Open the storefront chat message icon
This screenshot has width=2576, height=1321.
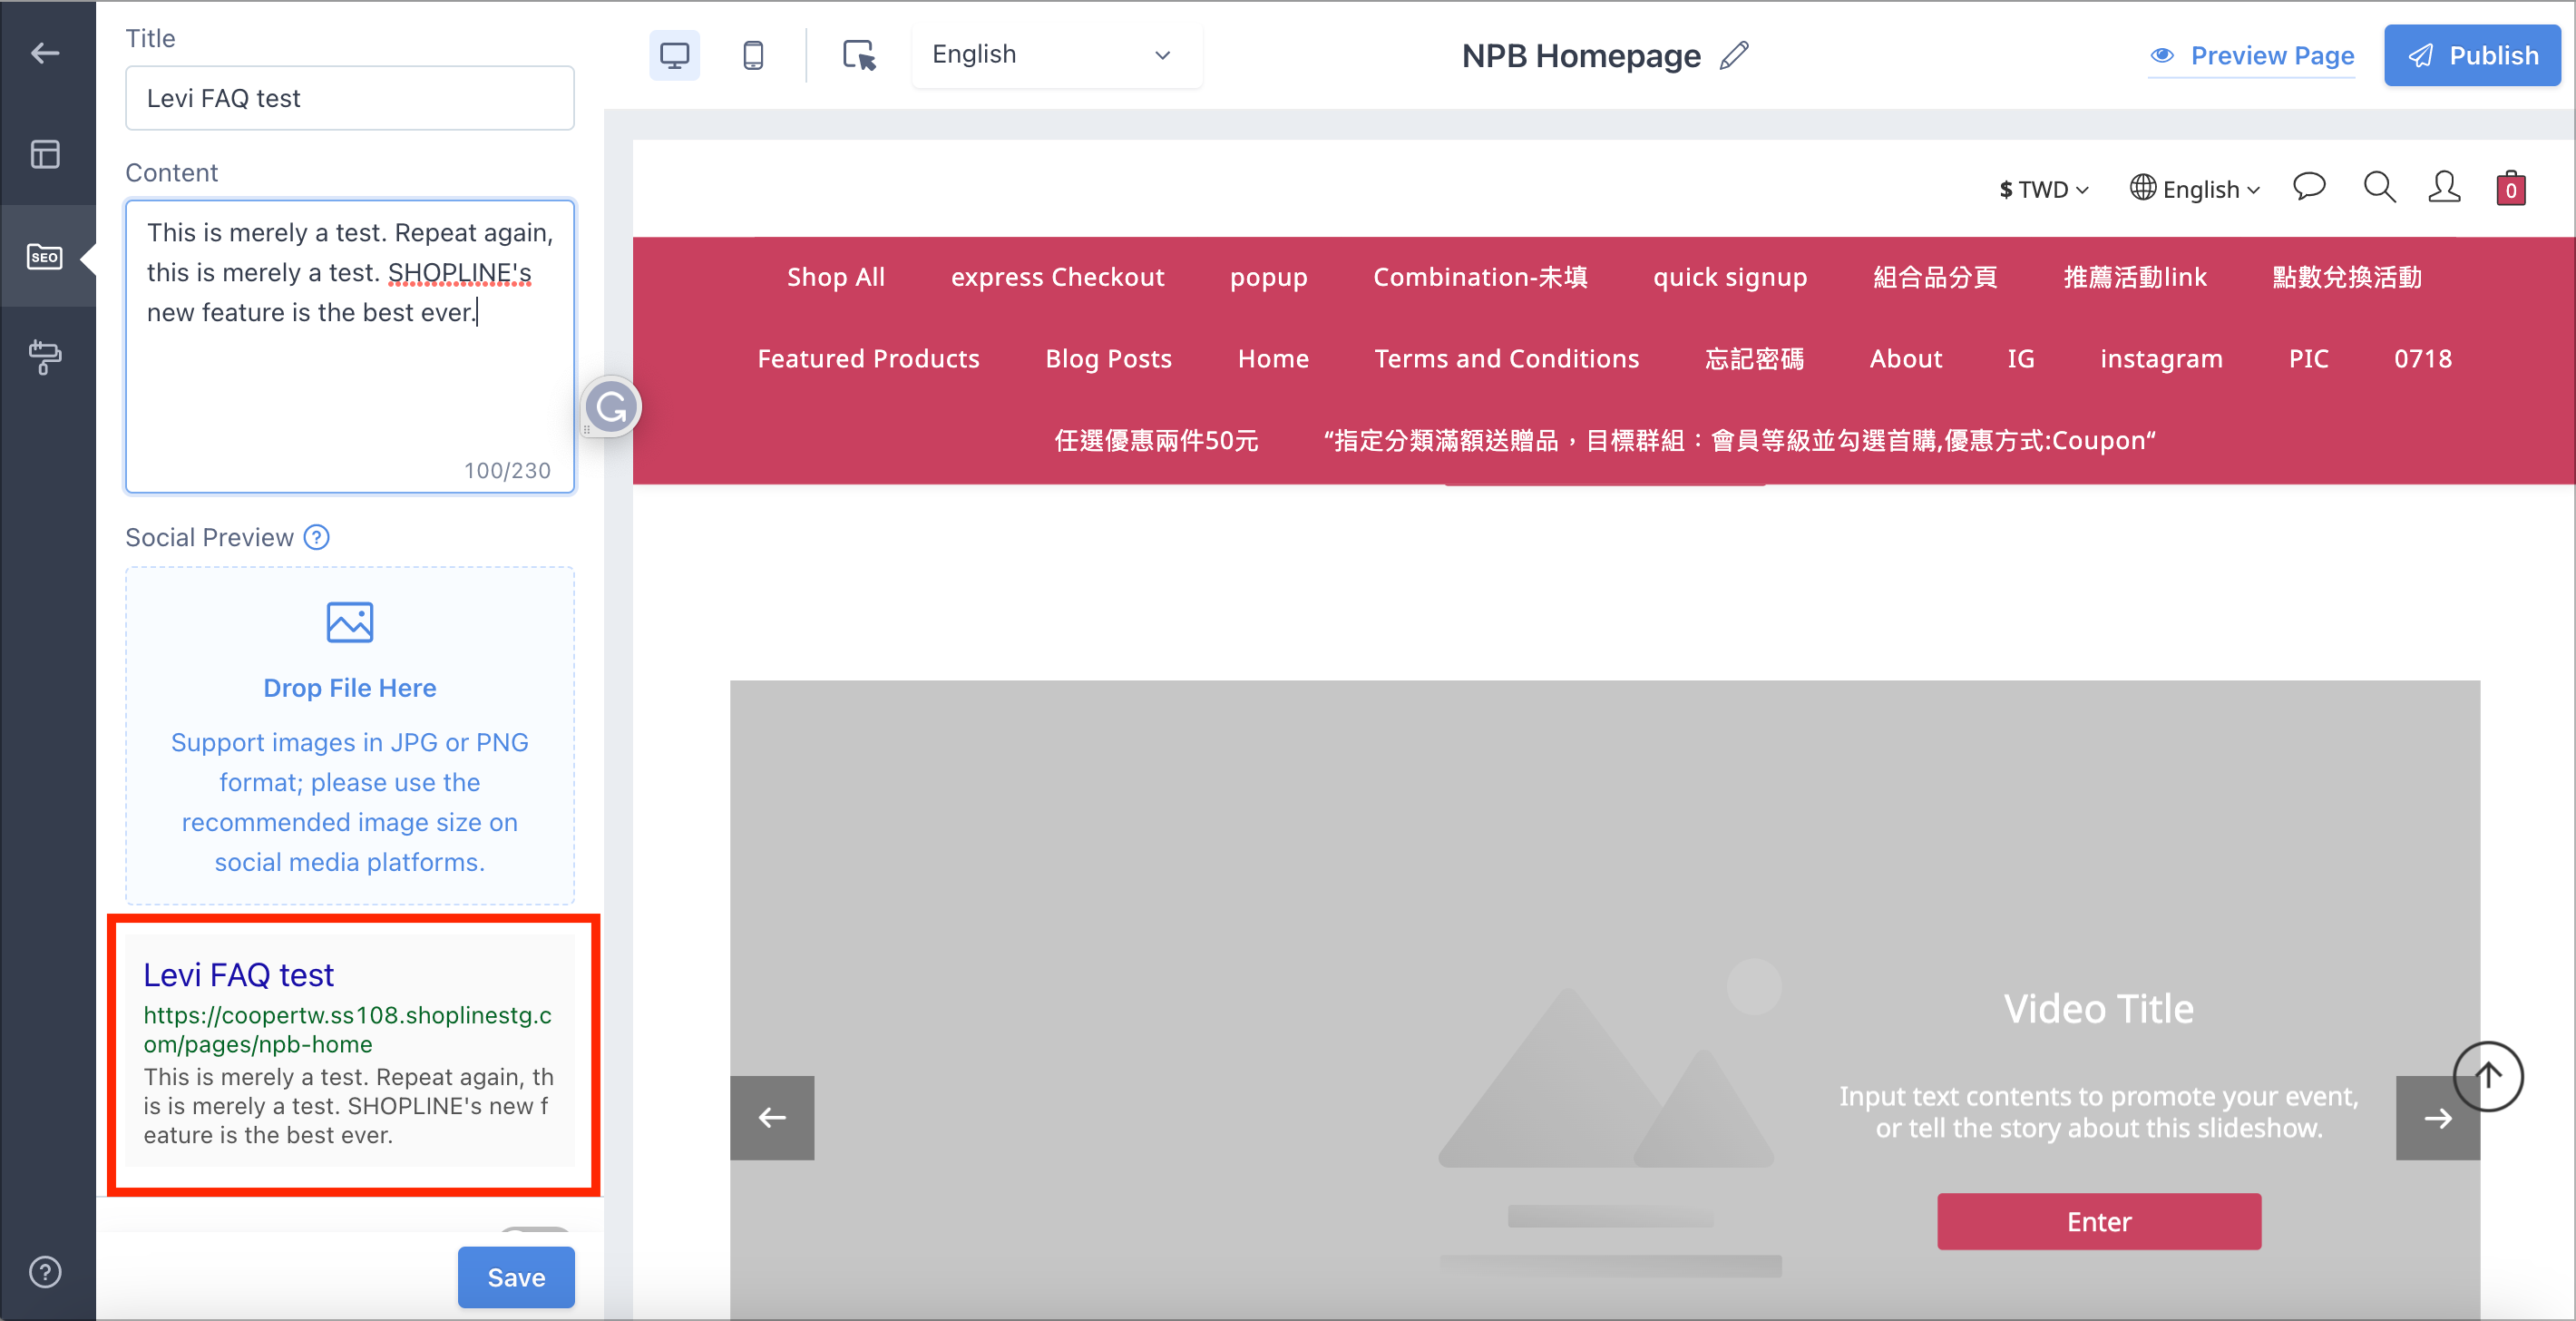tap(2309, 187)
